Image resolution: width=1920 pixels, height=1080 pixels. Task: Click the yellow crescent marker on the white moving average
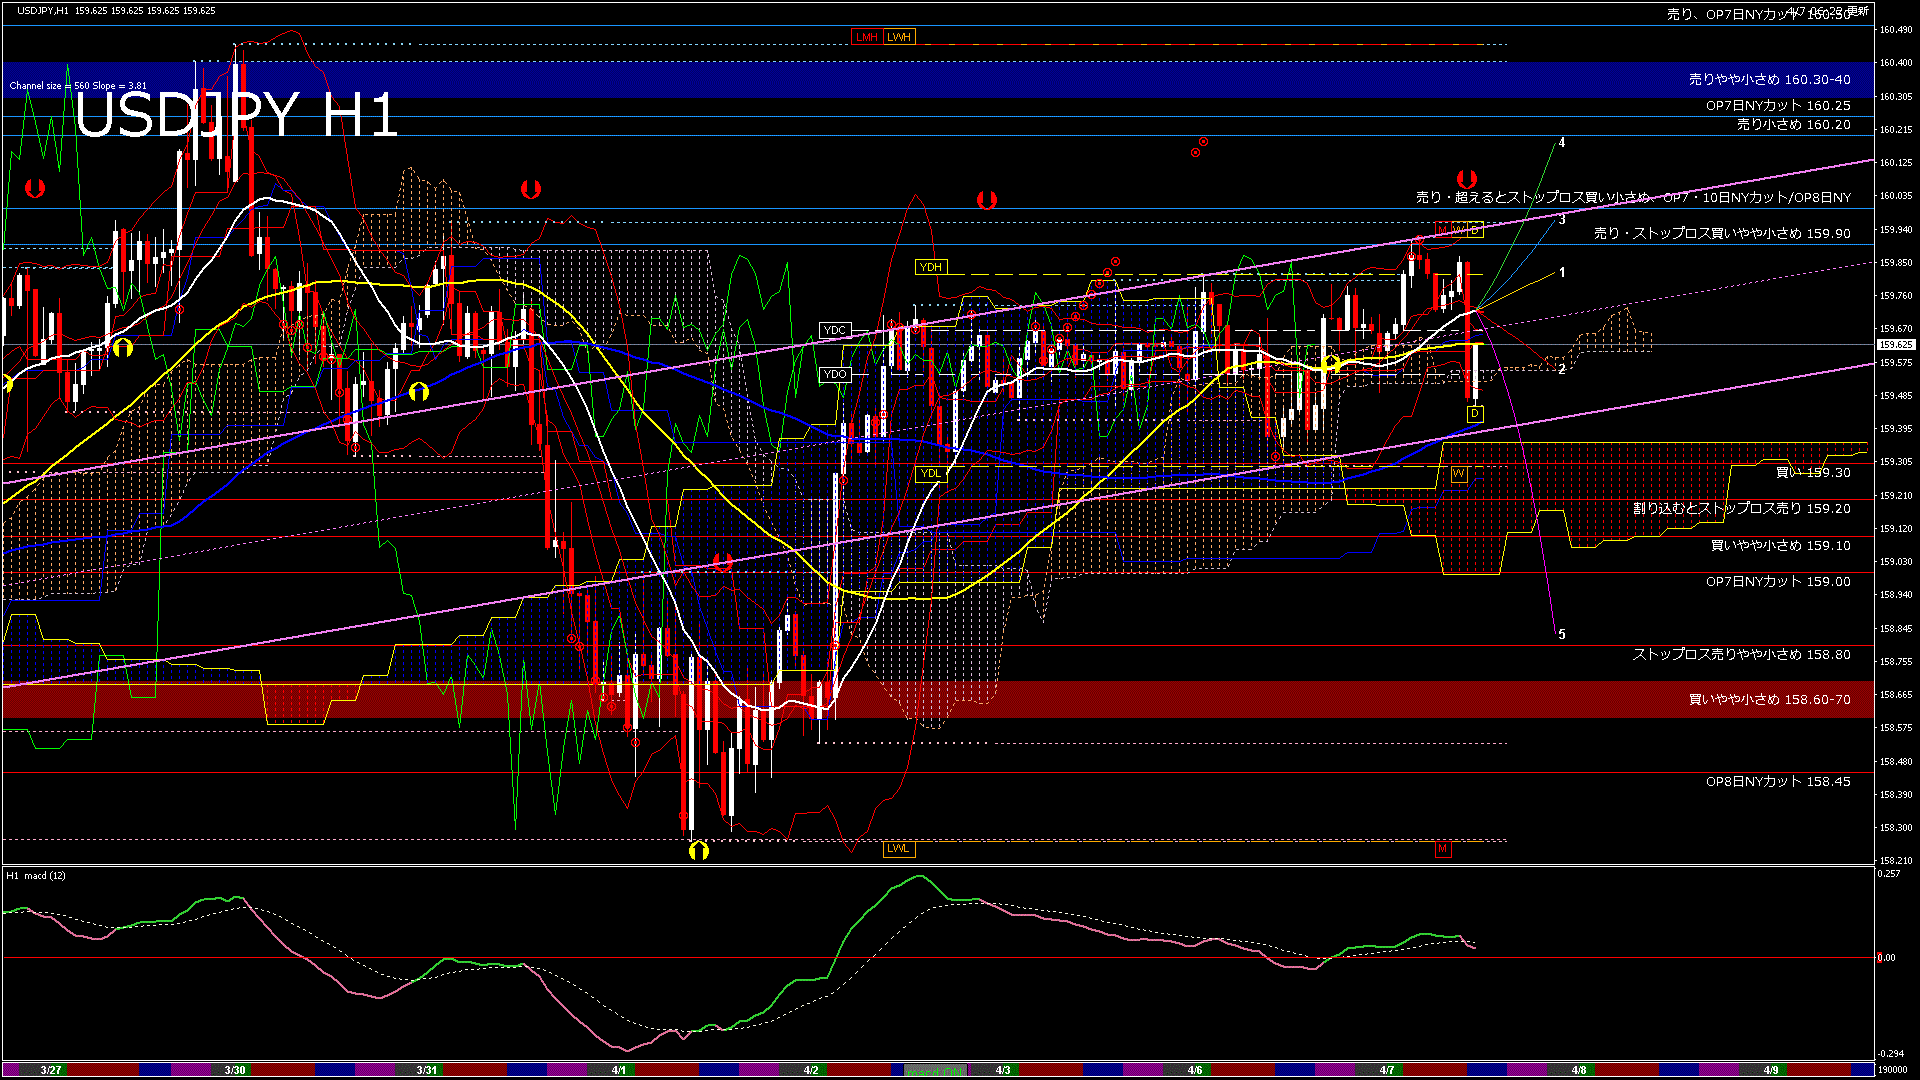(122, 349)
